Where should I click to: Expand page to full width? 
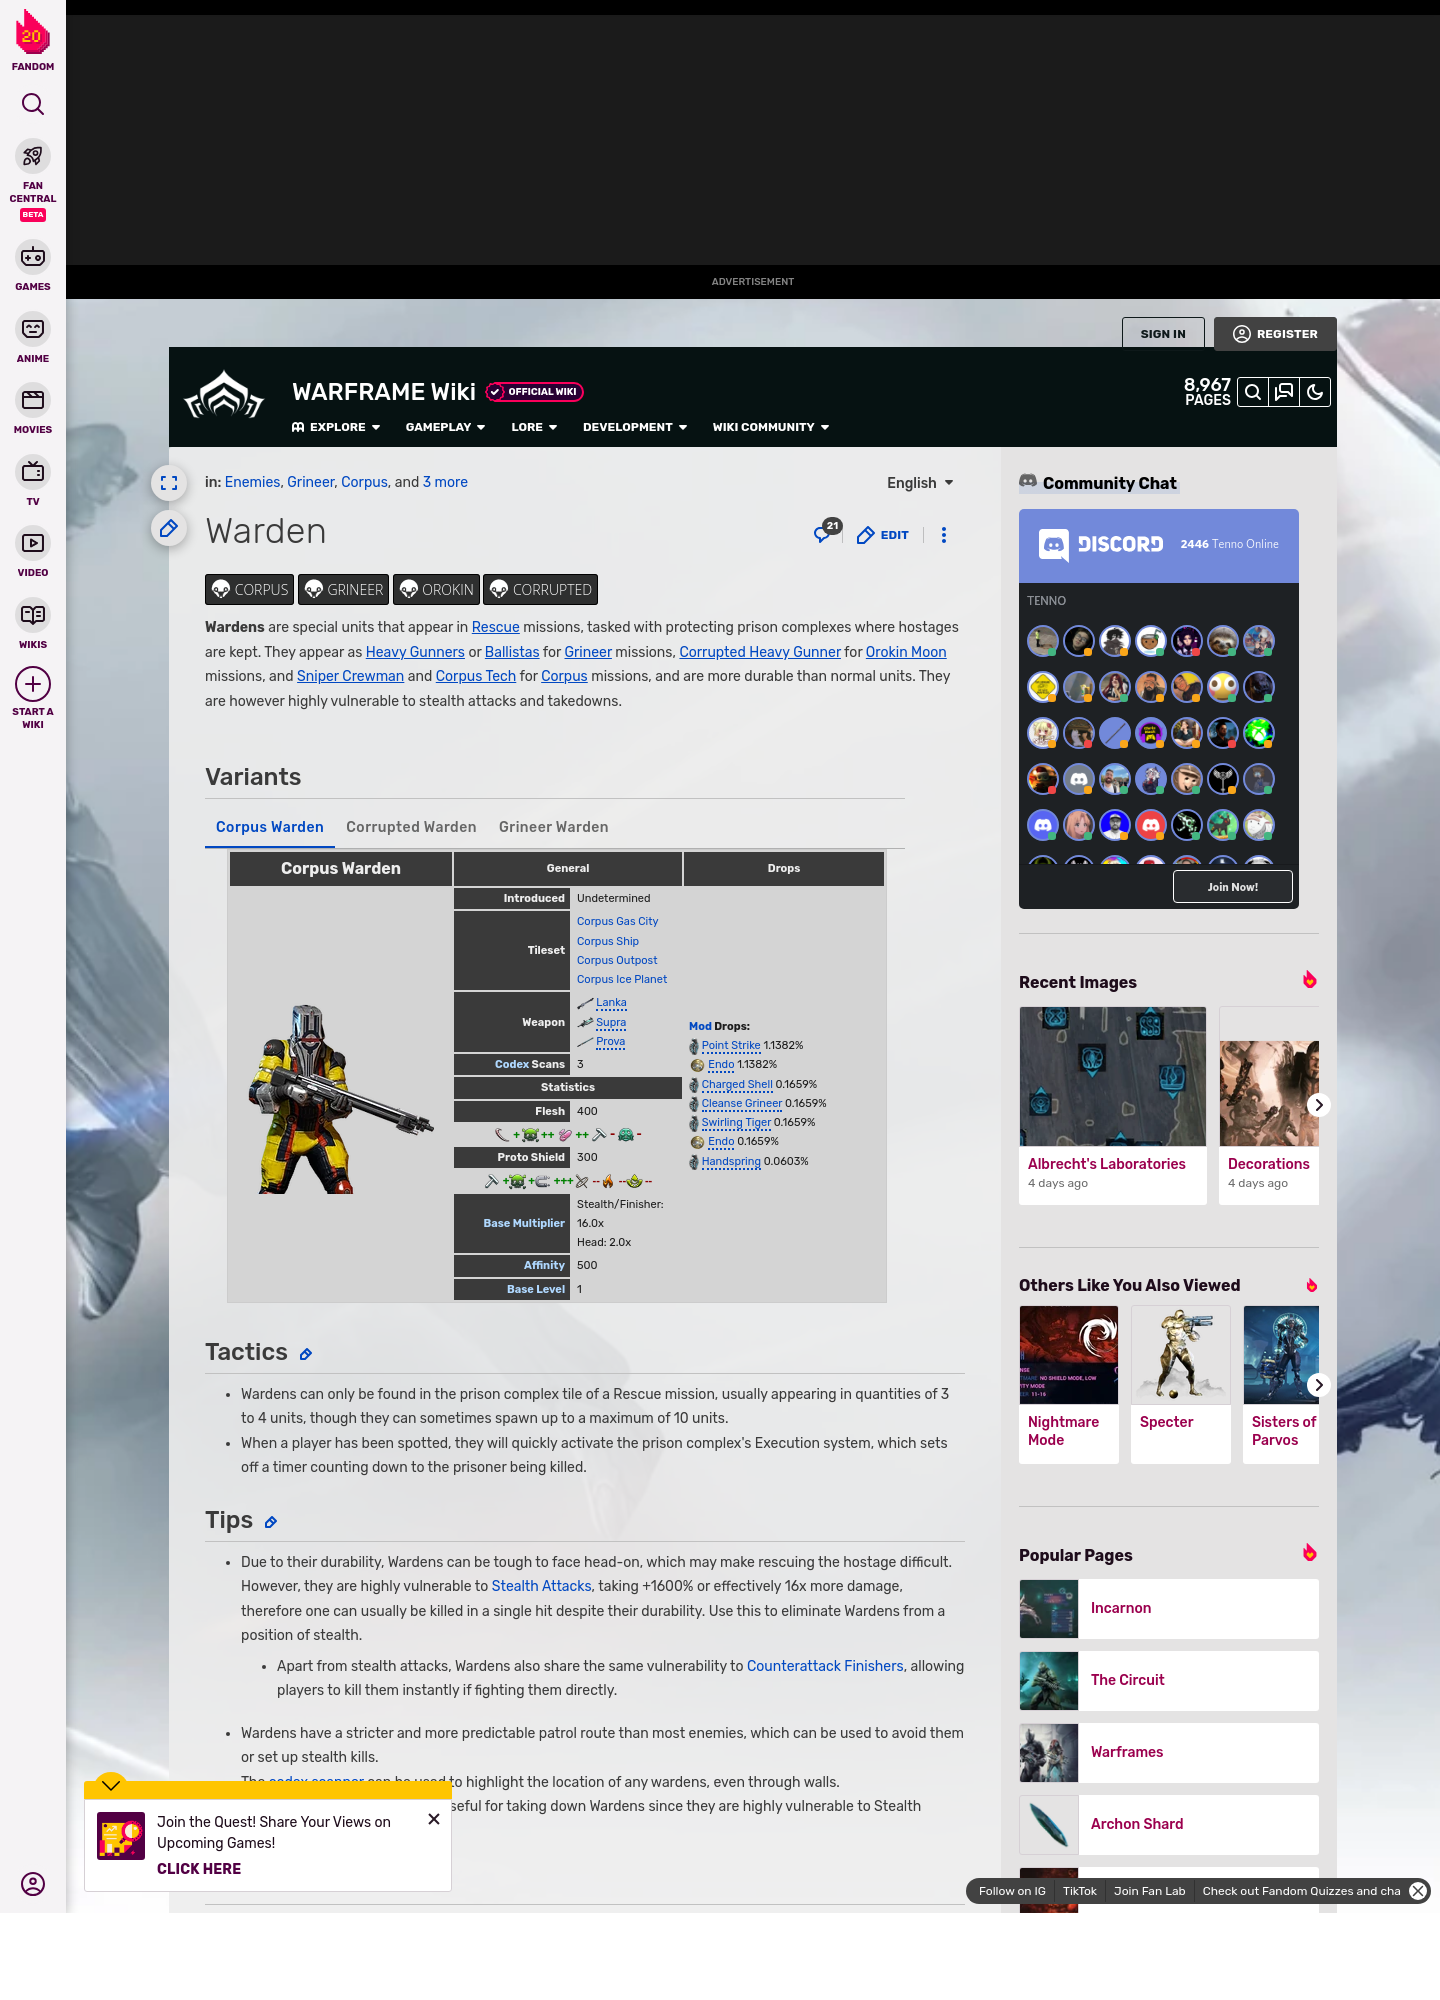[169, 483]
